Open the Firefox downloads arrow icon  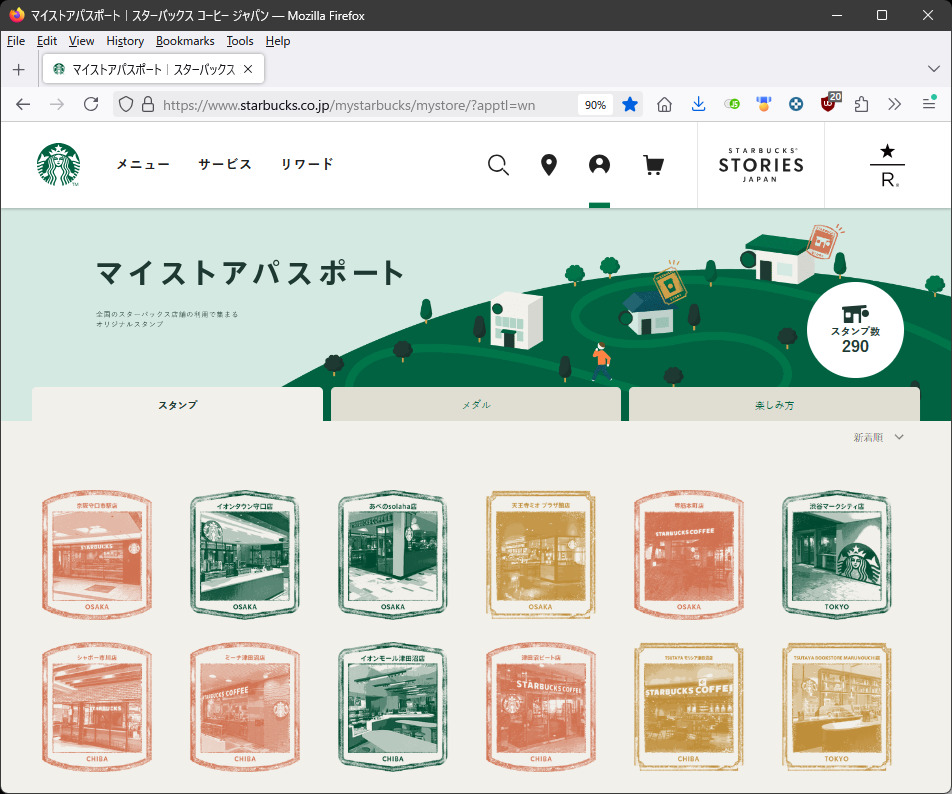click(699, 104)
